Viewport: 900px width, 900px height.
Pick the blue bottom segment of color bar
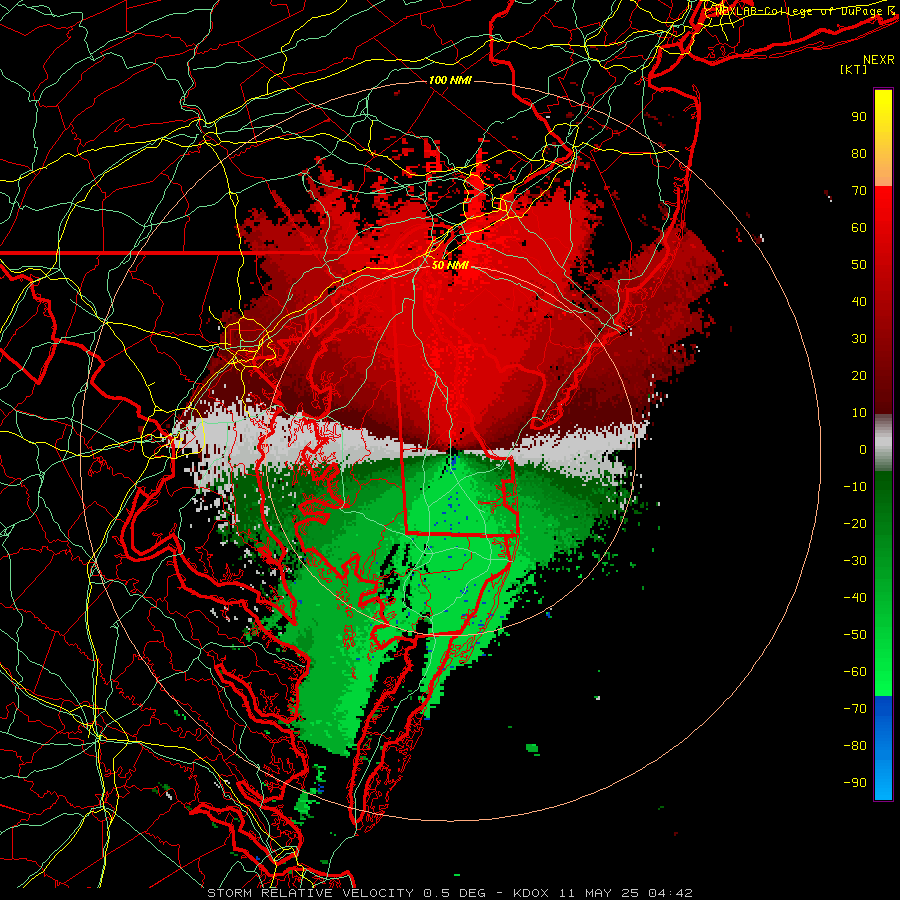[x=883, y=748]
